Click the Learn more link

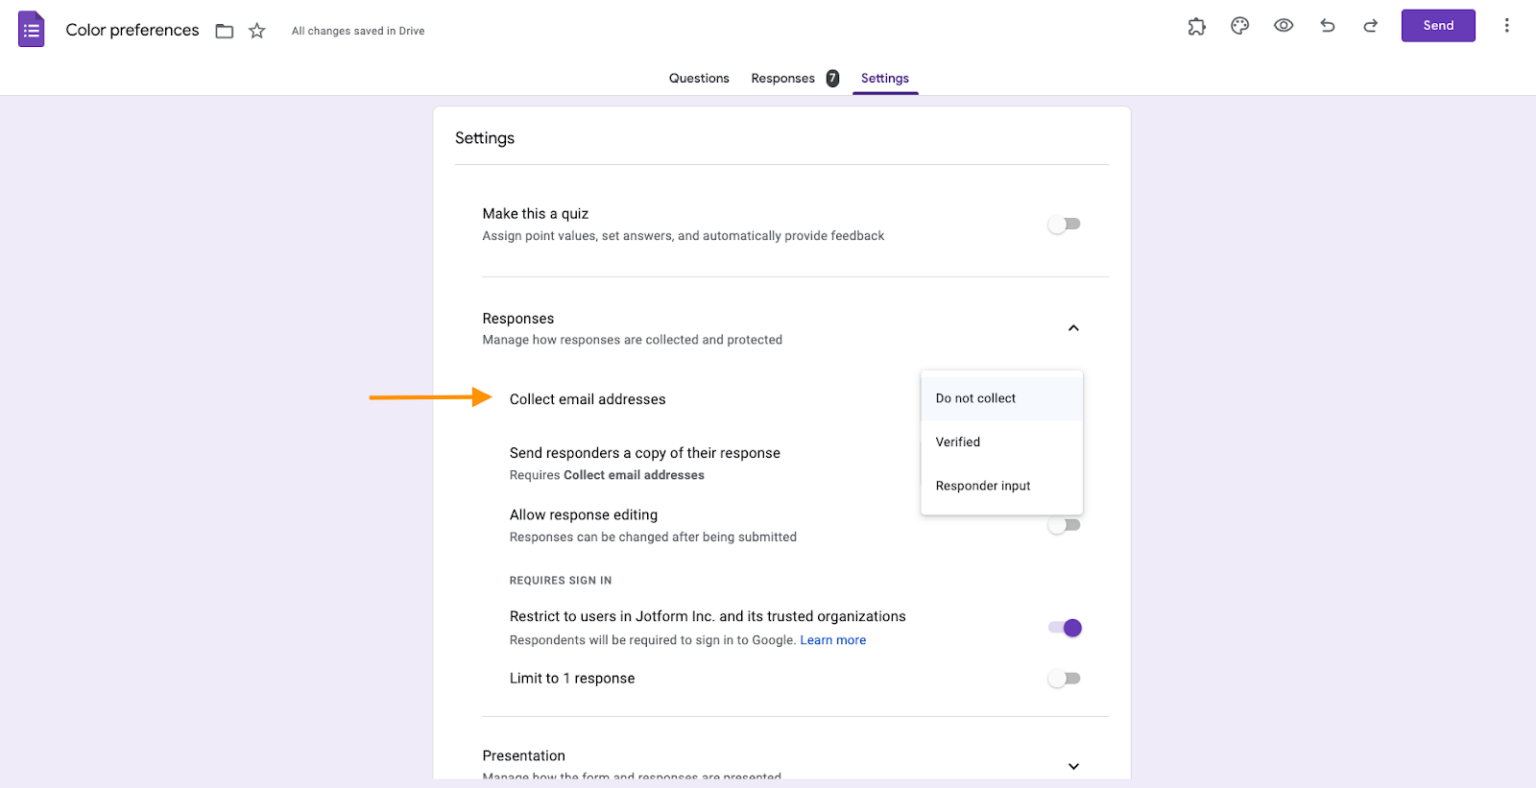click(832, 639)
